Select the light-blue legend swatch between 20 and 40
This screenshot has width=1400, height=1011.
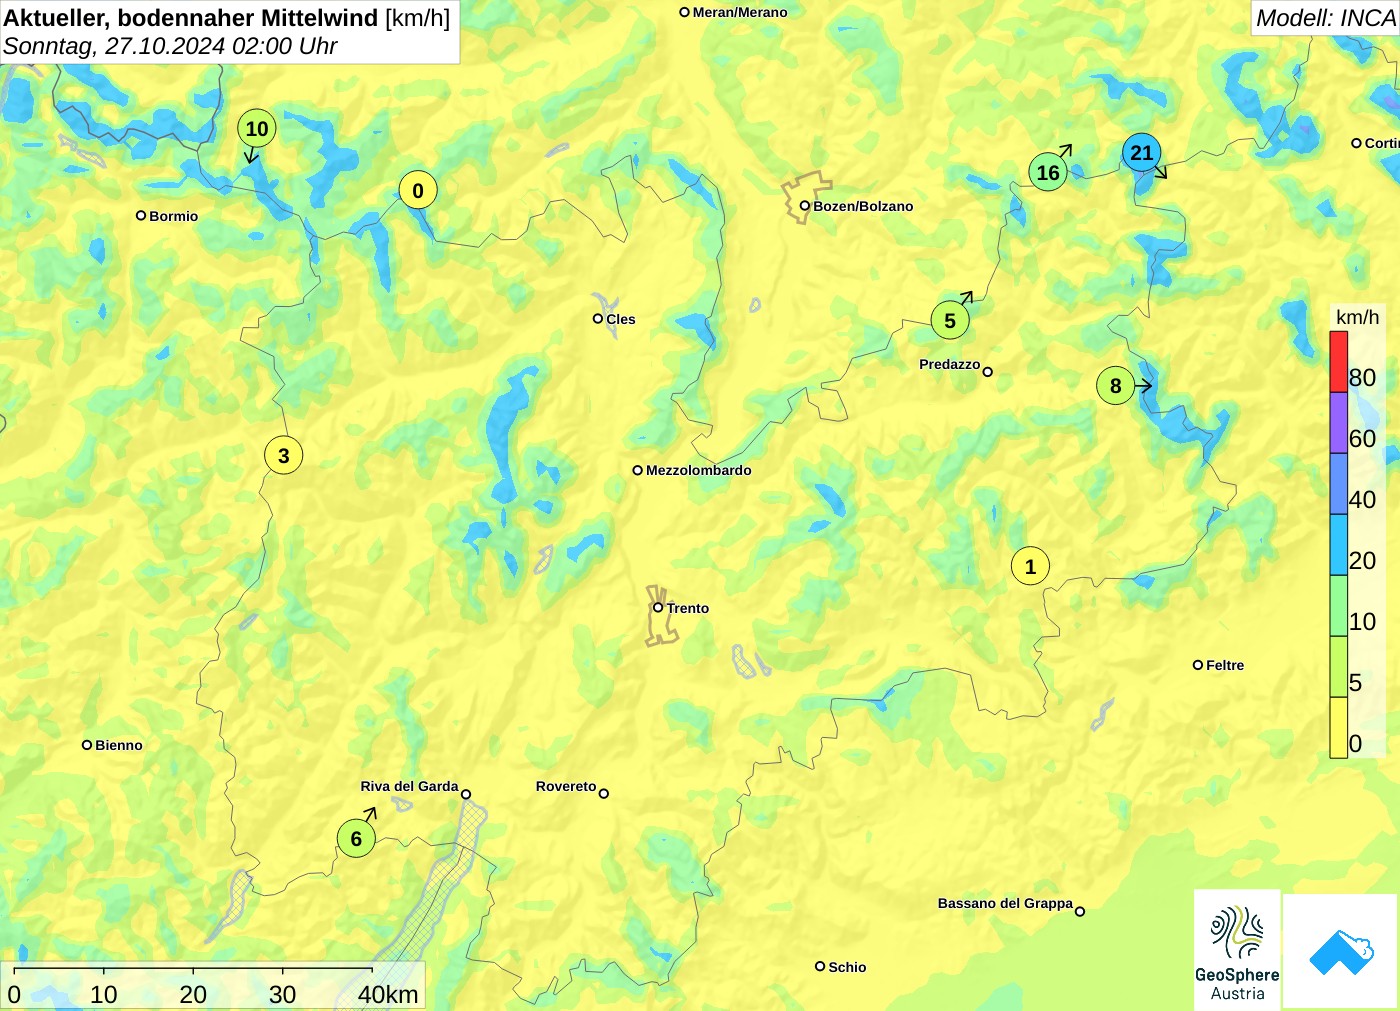tap(1338, 545)
